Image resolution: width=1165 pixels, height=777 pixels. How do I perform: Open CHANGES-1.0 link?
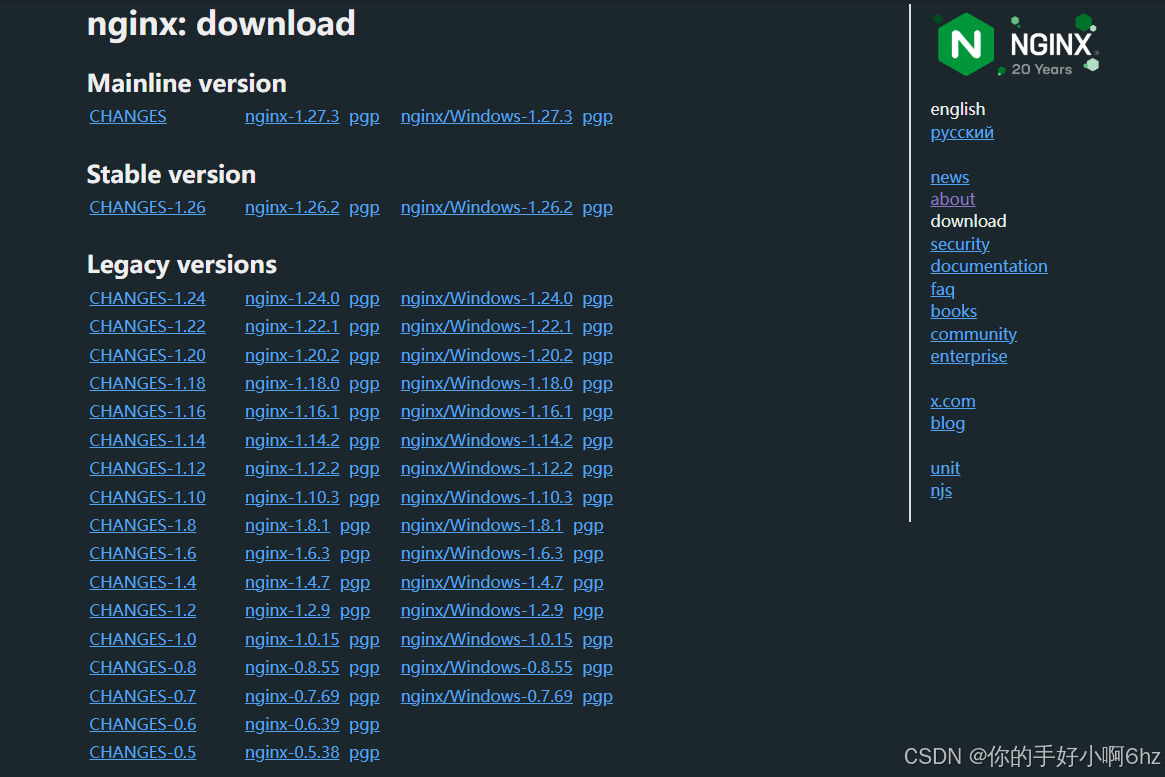coord(143,640)
